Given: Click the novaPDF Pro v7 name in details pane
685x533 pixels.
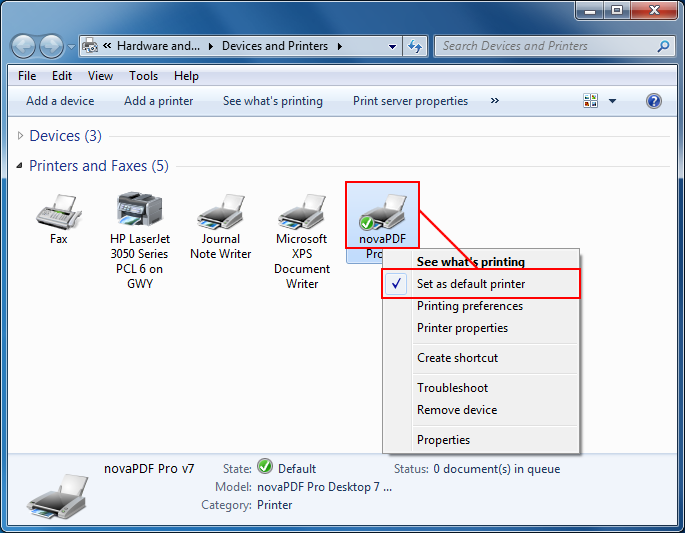Looking at the screenshot, I should [x=149, y=469].
